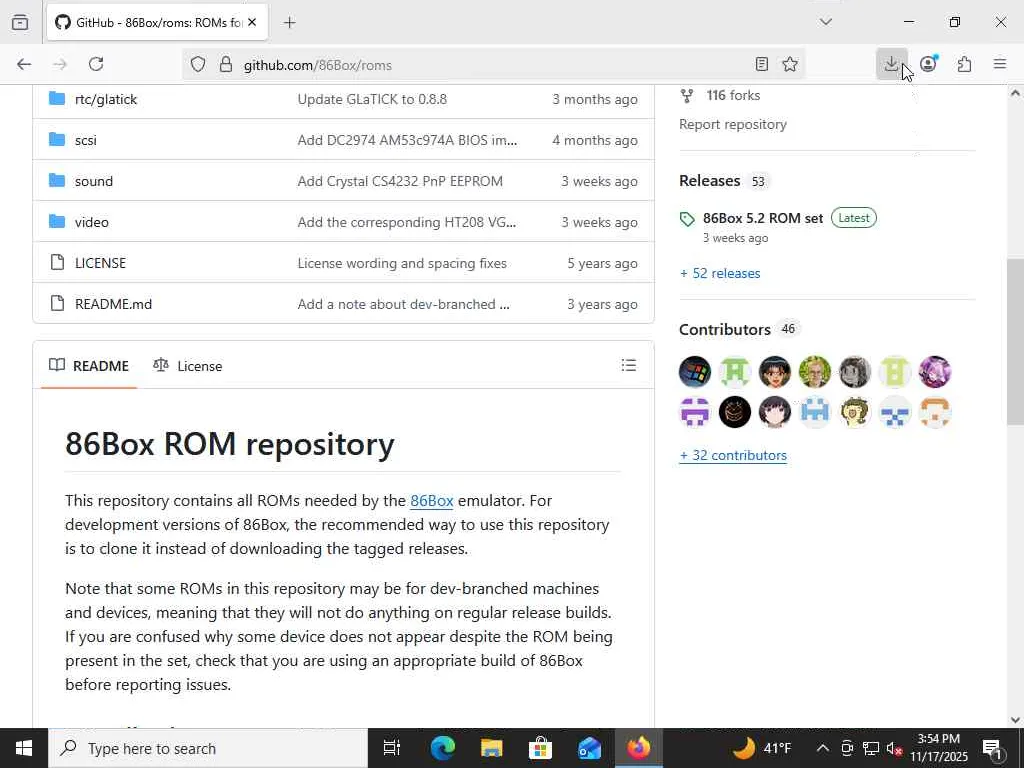The image size is (1024, 768).
Task: Follow the 86Box emulator link in README
Action: (x=432, y=501)
